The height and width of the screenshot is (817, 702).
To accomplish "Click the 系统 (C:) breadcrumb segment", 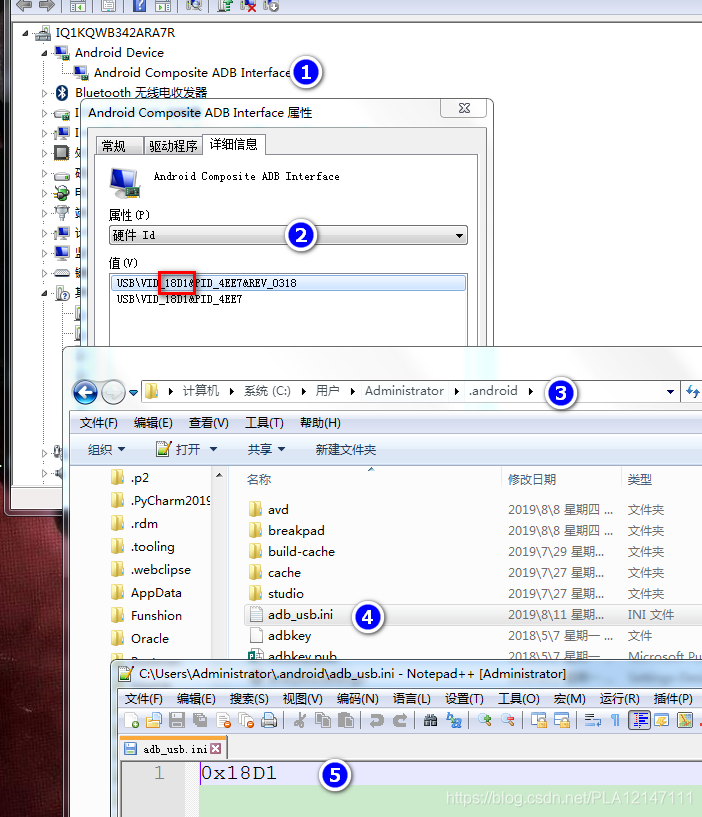I will [267, 391].
